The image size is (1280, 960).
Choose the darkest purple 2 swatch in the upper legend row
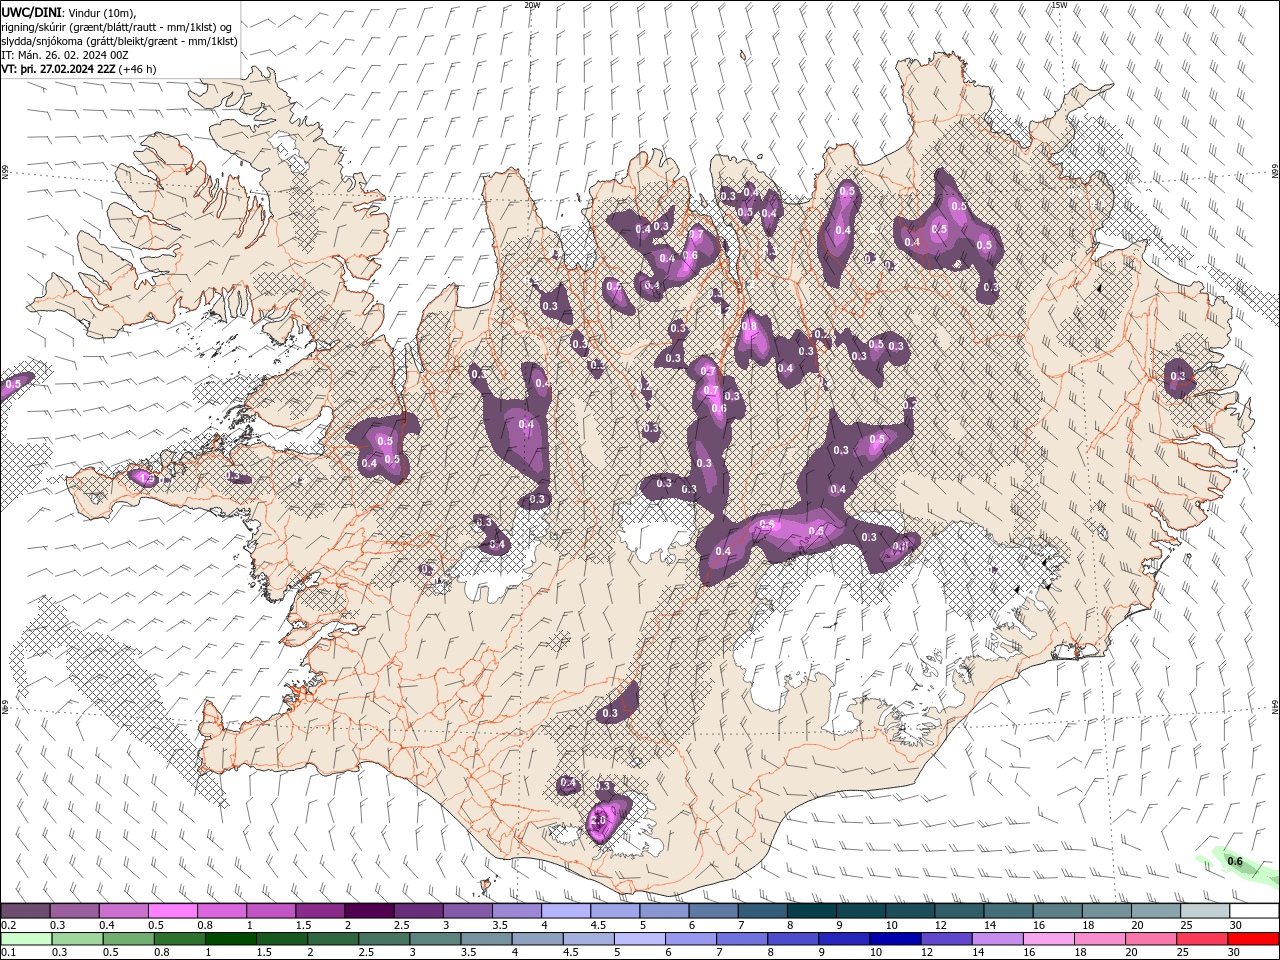(369, 911)
